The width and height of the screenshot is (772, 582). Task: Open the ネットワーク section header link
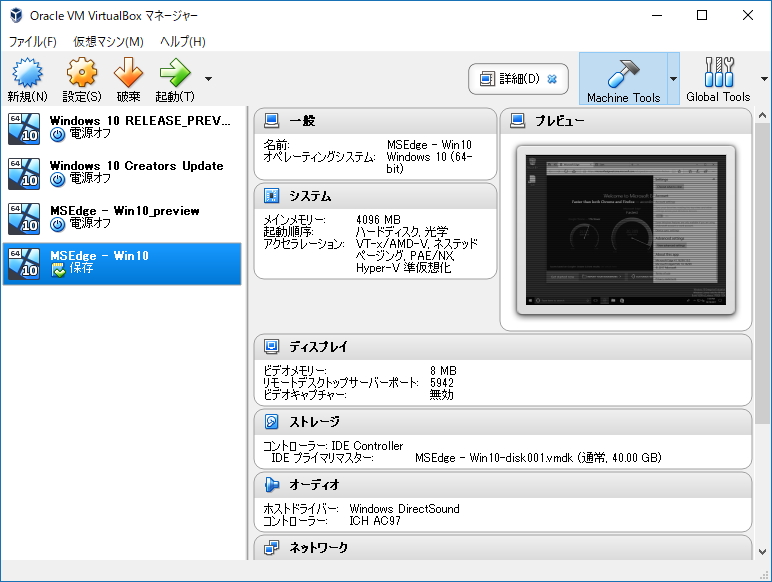point(318,548)
